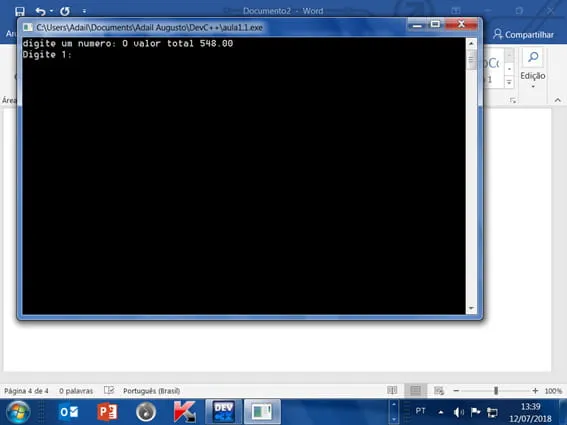This screenshot has height=425, width=567.
Task: Switch to Read Mode view in status bar
Action: [392, 390]
